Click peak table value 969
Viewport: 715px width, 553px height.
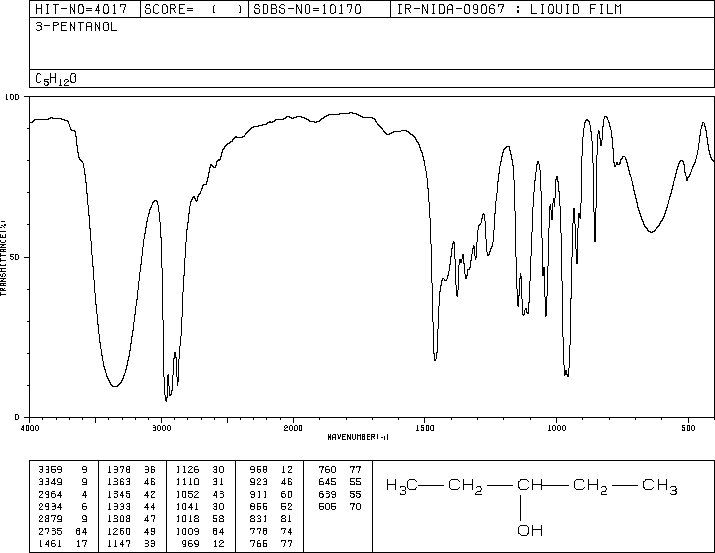191,544
